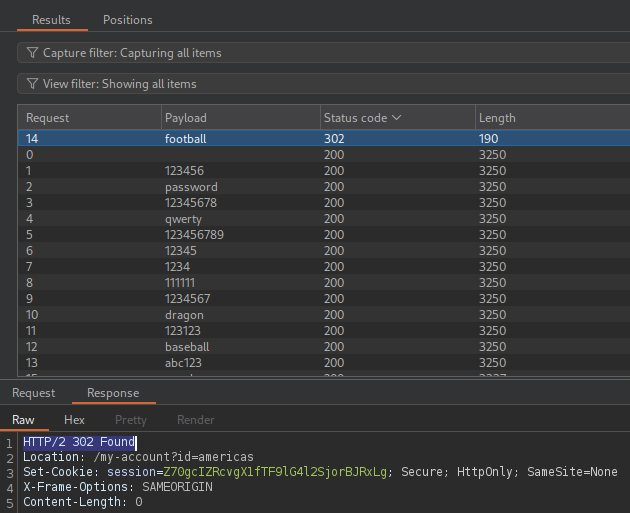Select the row with payload 123456789
Screen dimensions: 630x513
[324, 235]
